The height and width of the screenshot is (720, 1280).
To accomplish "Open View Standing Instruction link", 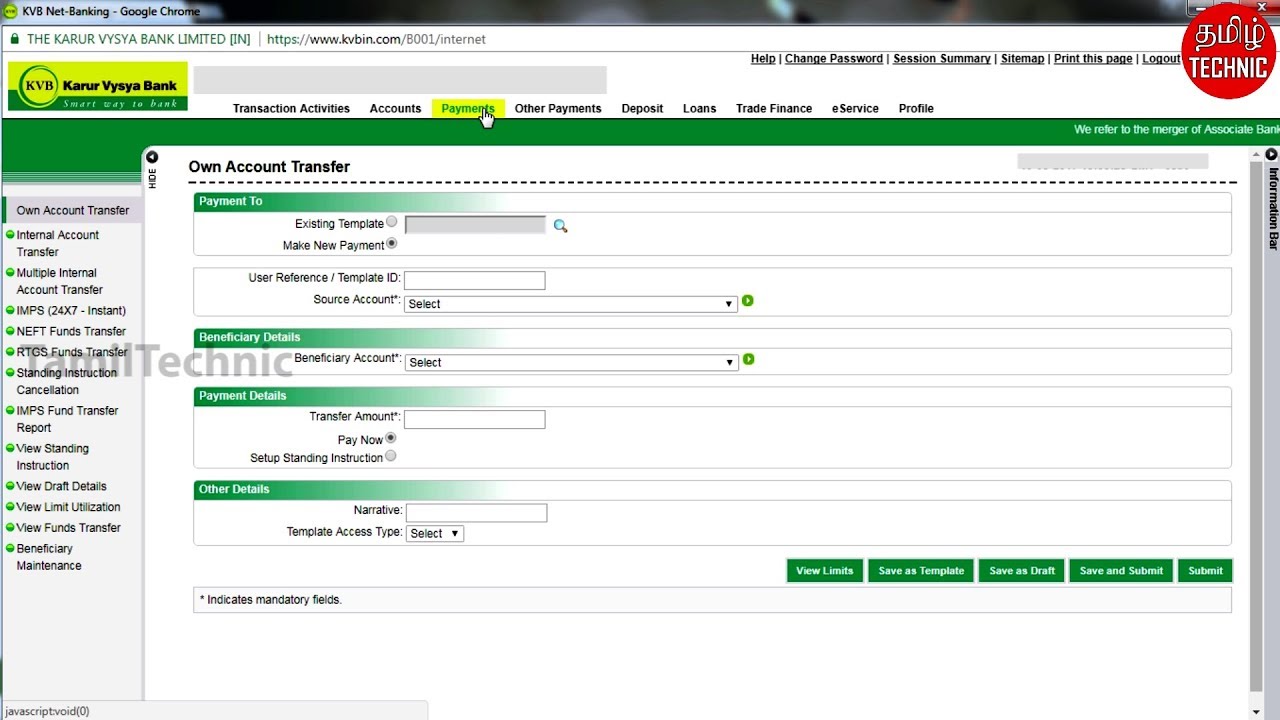I will (x=53, y=457).
